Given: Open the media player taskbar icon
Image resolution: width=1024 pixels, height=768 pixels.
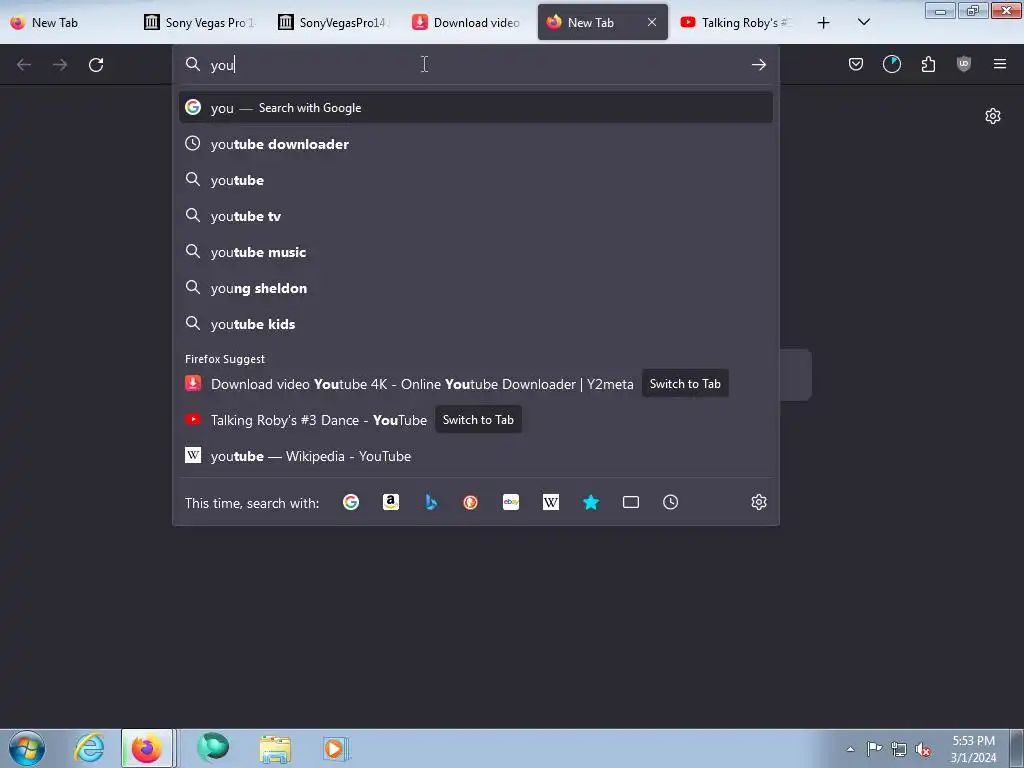Looking at the screenshot, I should [336, 749].
